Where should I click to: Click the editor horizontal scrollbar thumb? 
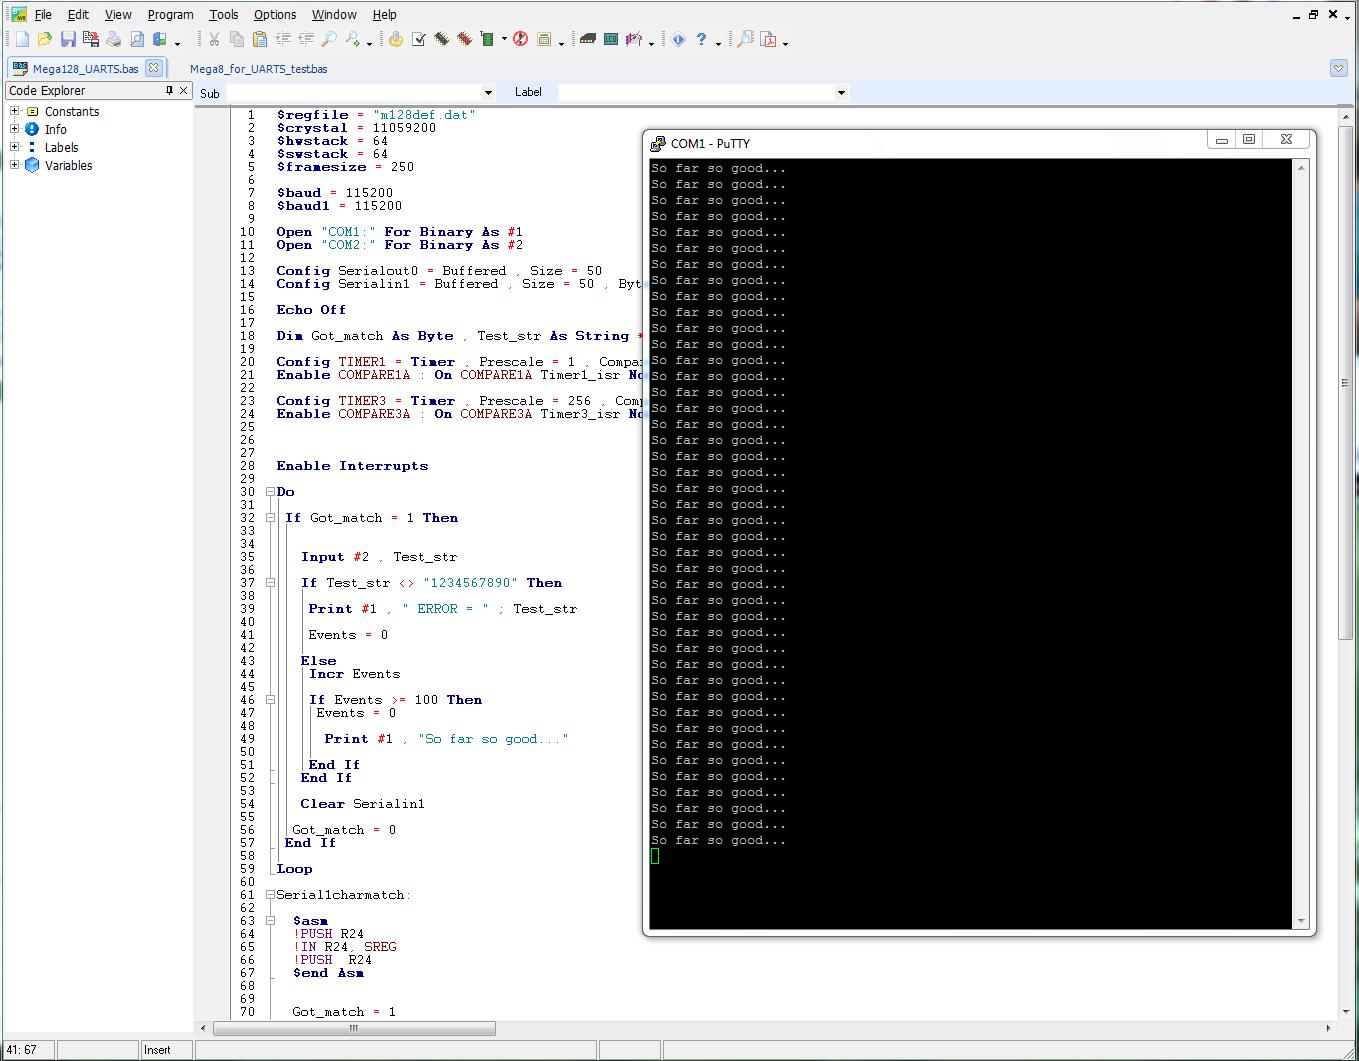(354, 1028)
